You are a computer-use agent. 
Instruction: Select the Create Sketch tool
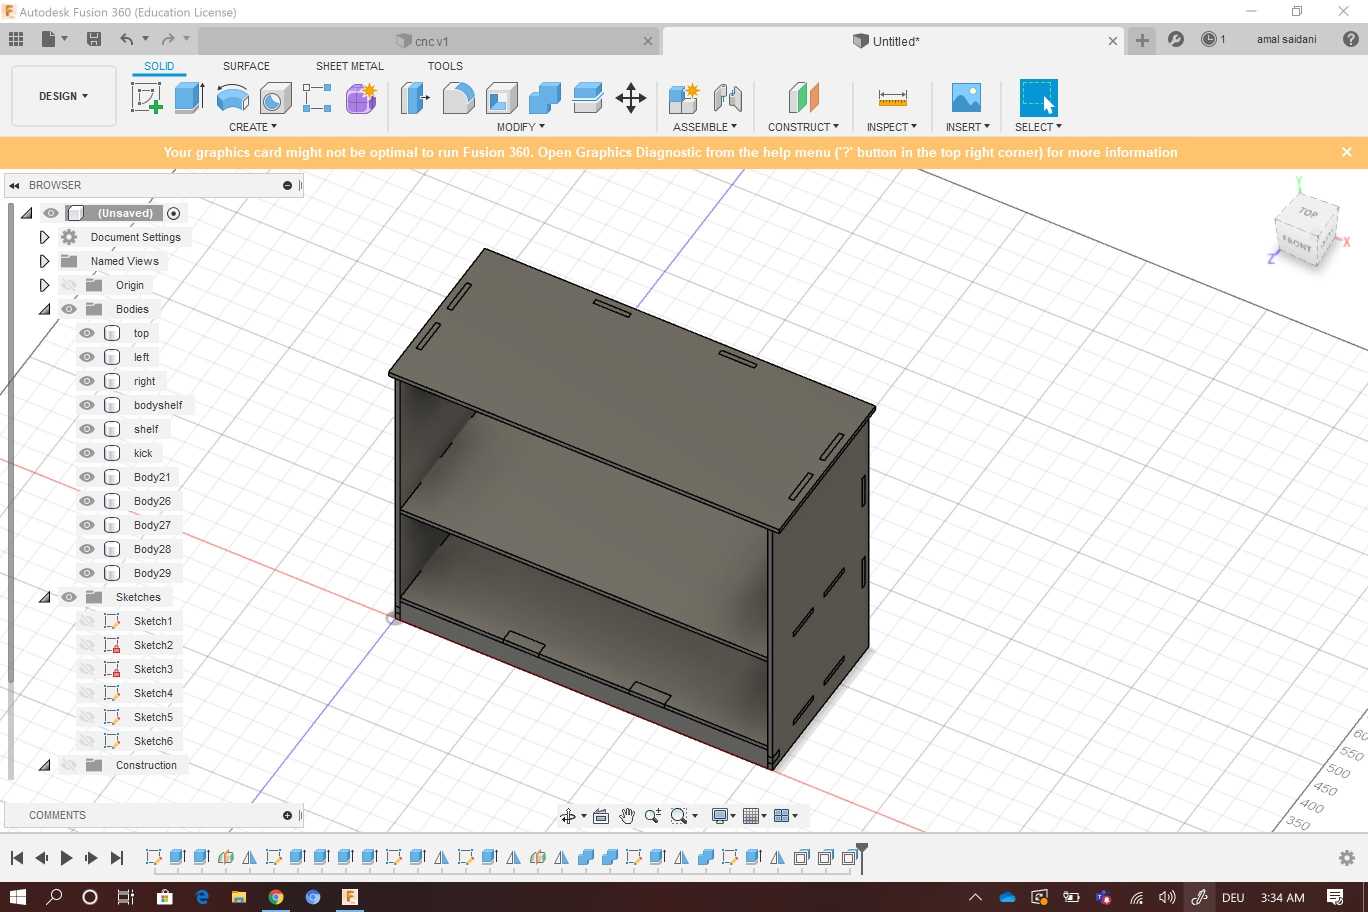click(146, 98)
